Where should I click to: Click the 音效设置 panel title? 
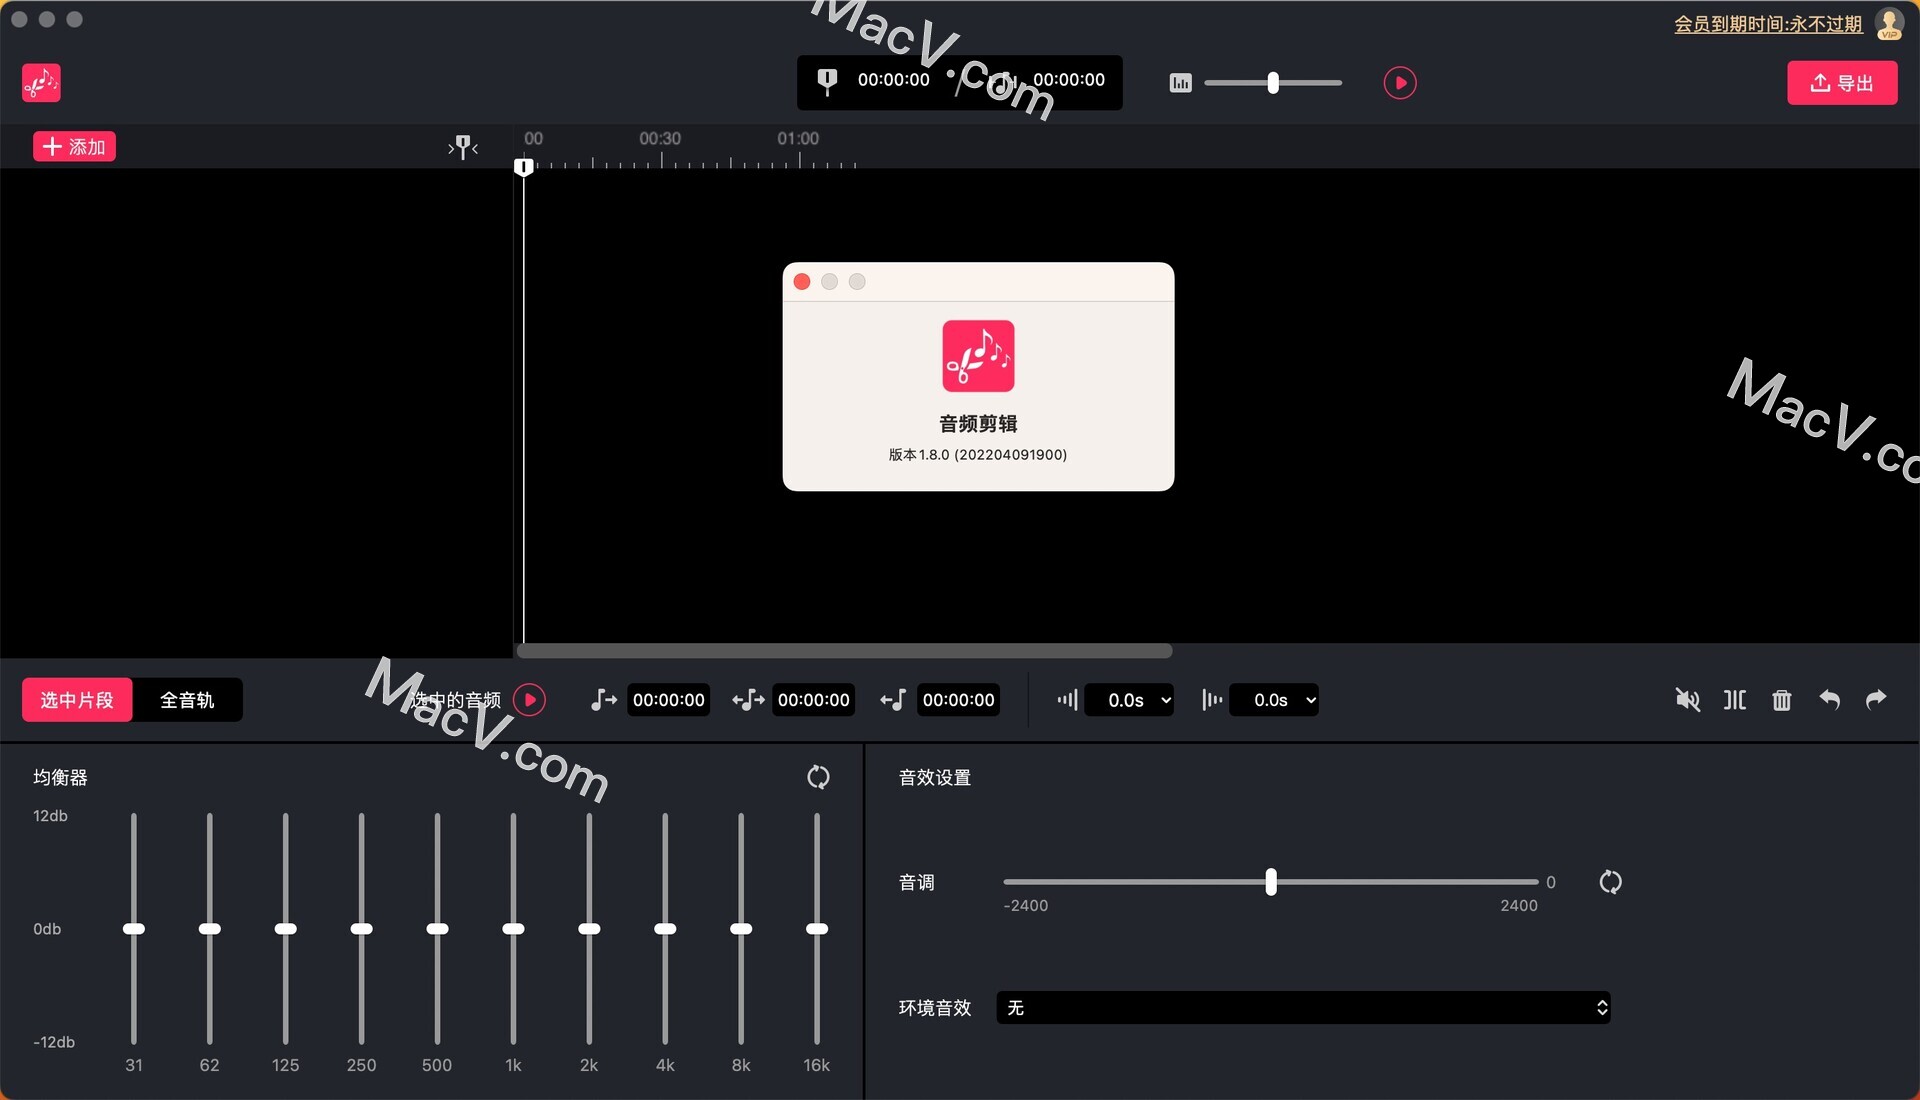pos(935,777)
